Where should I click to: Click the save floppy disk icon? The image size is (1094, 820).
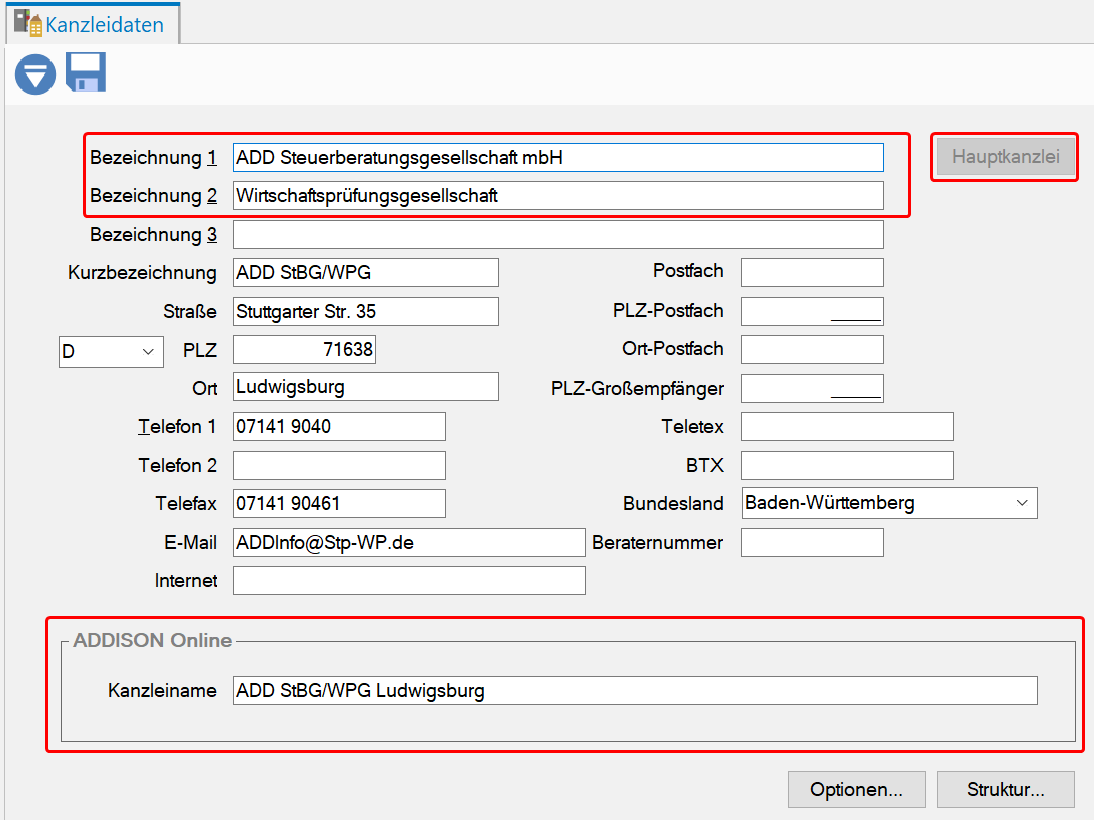[86, 72]
